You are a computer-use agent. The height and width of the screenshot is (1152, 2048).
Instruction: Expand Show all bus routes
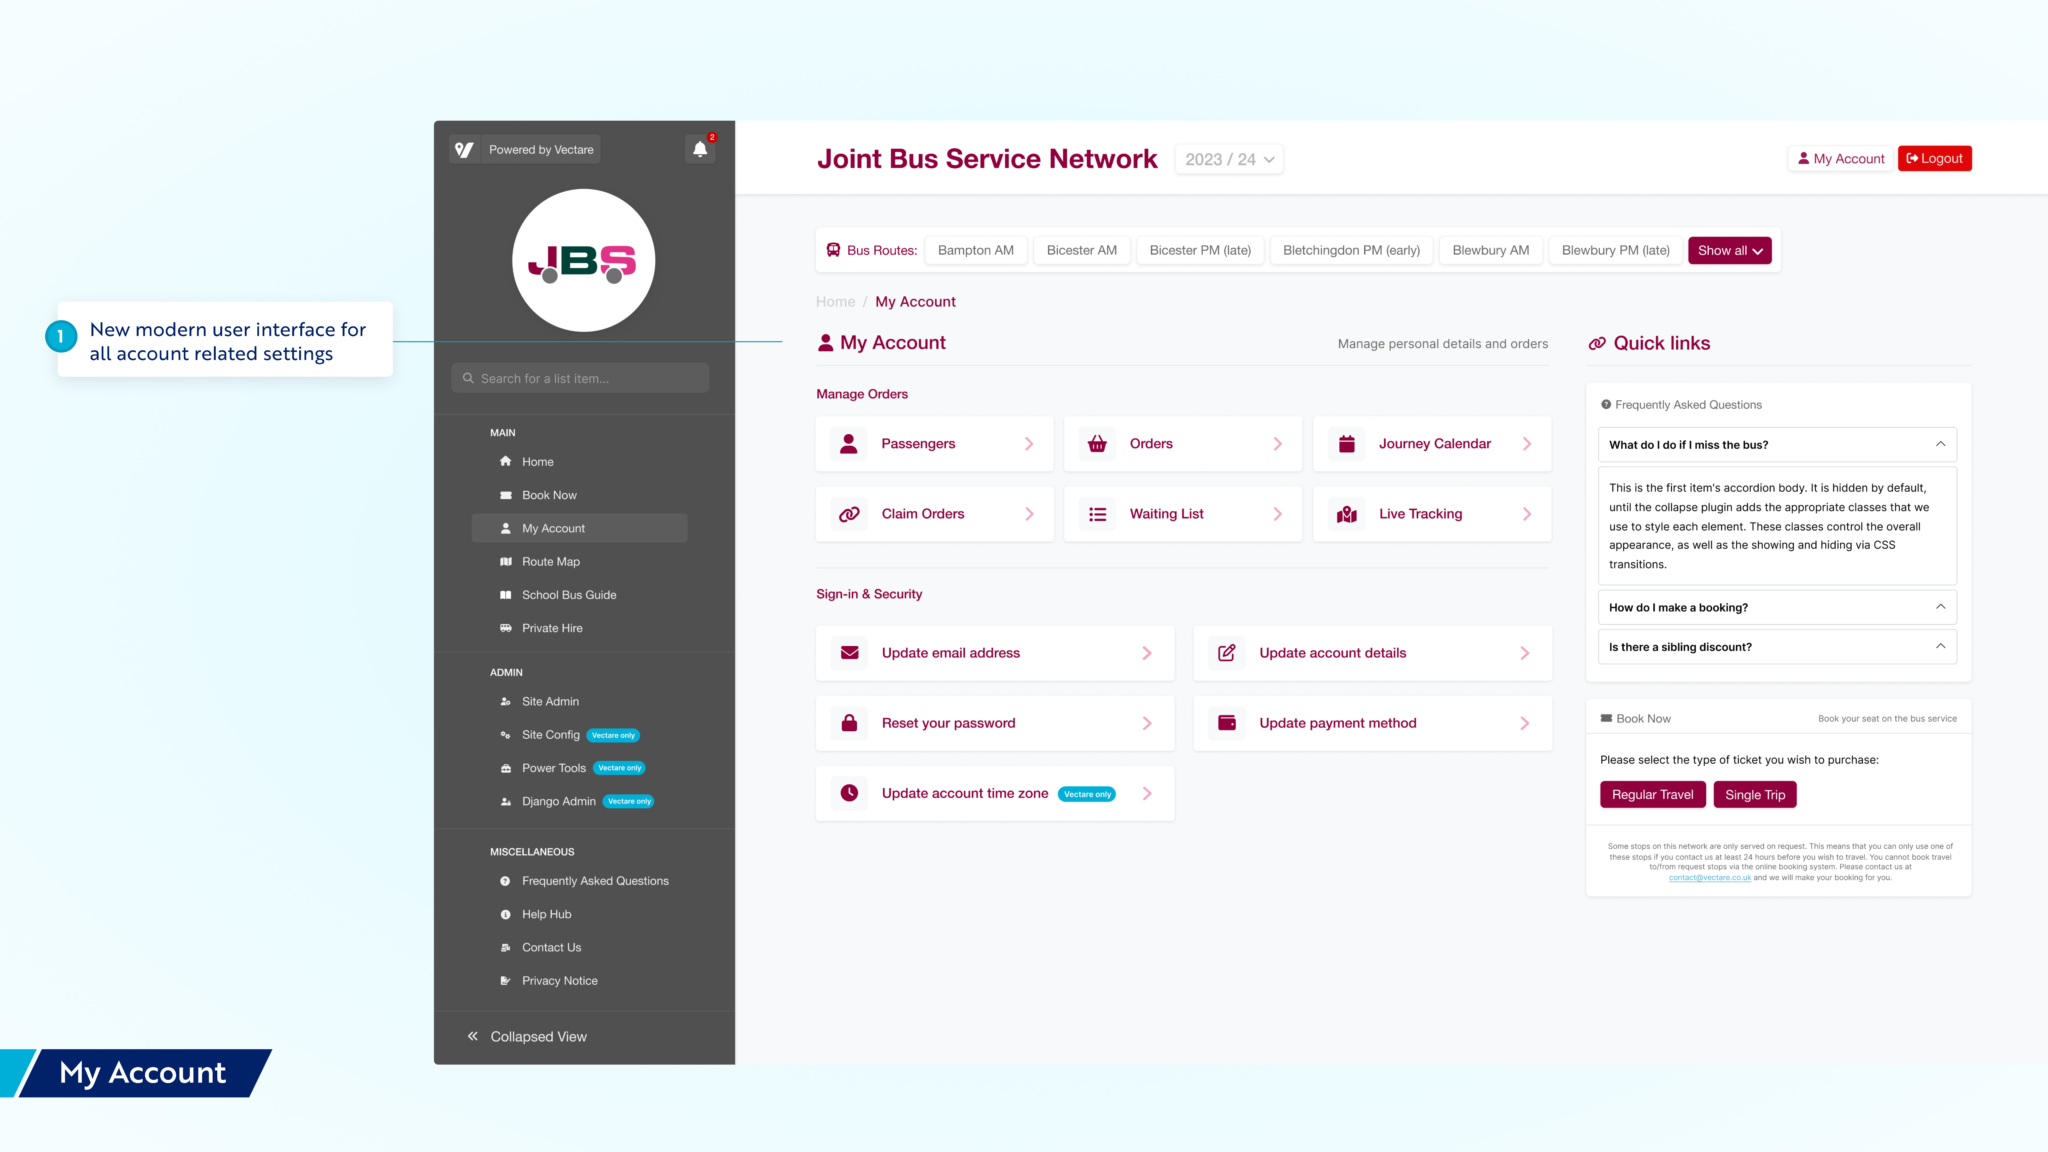pos(1729,250)
